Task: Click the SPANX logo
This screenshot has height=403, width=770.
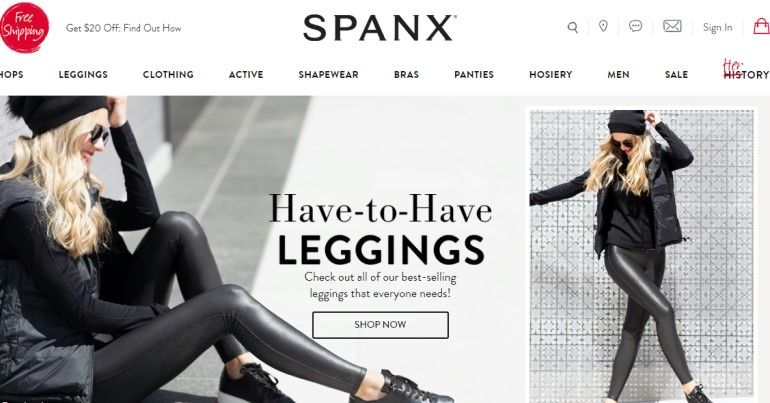Action: [380, 28]
